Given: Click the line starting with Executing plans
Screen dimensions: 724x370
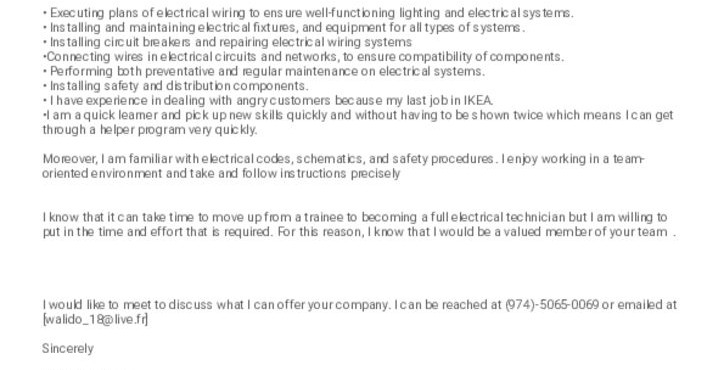Looking at the screenshot, I should tap(308, 13).
